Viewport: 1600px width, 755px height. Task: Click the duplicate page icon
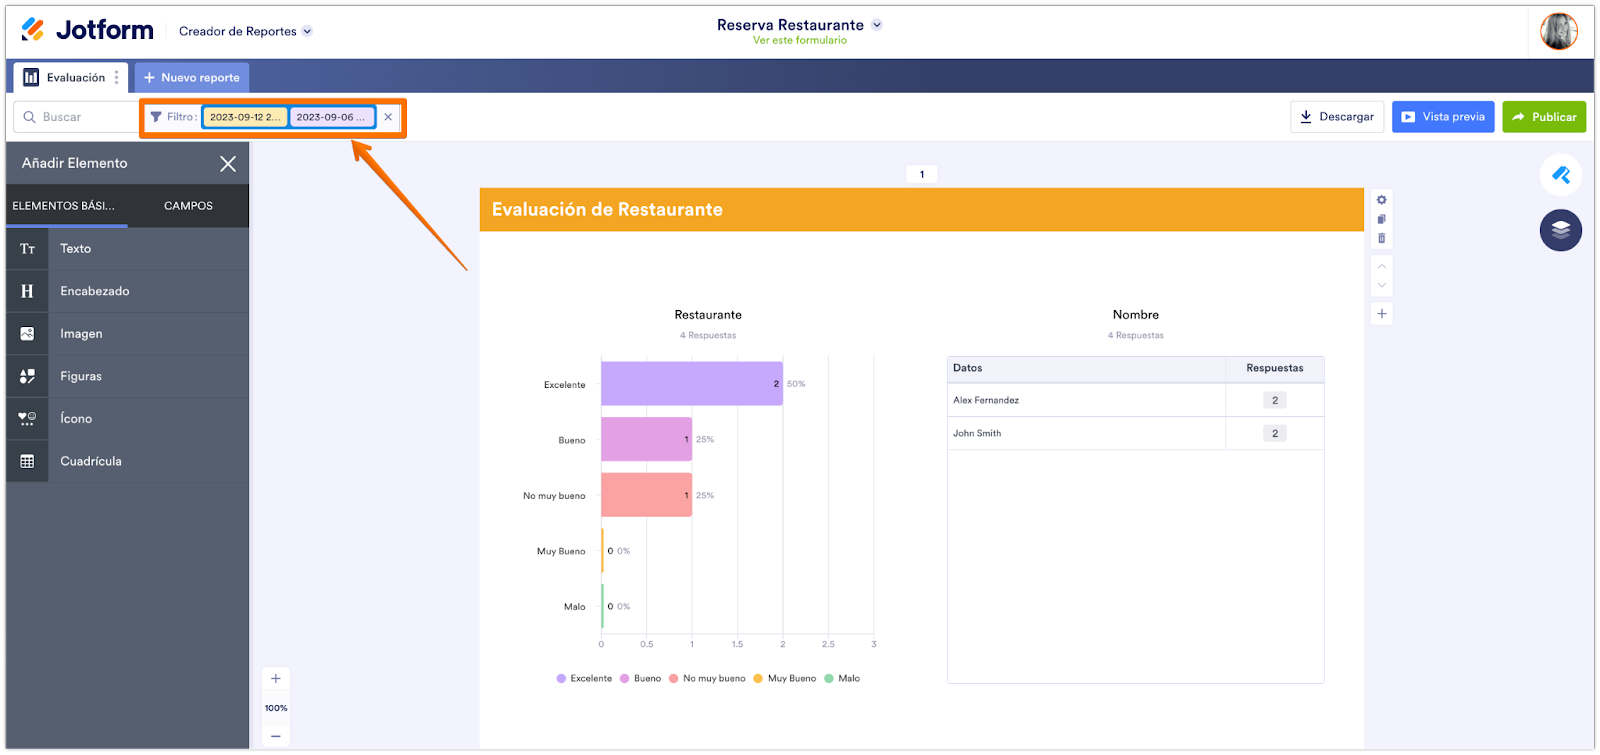point(1381,219)
